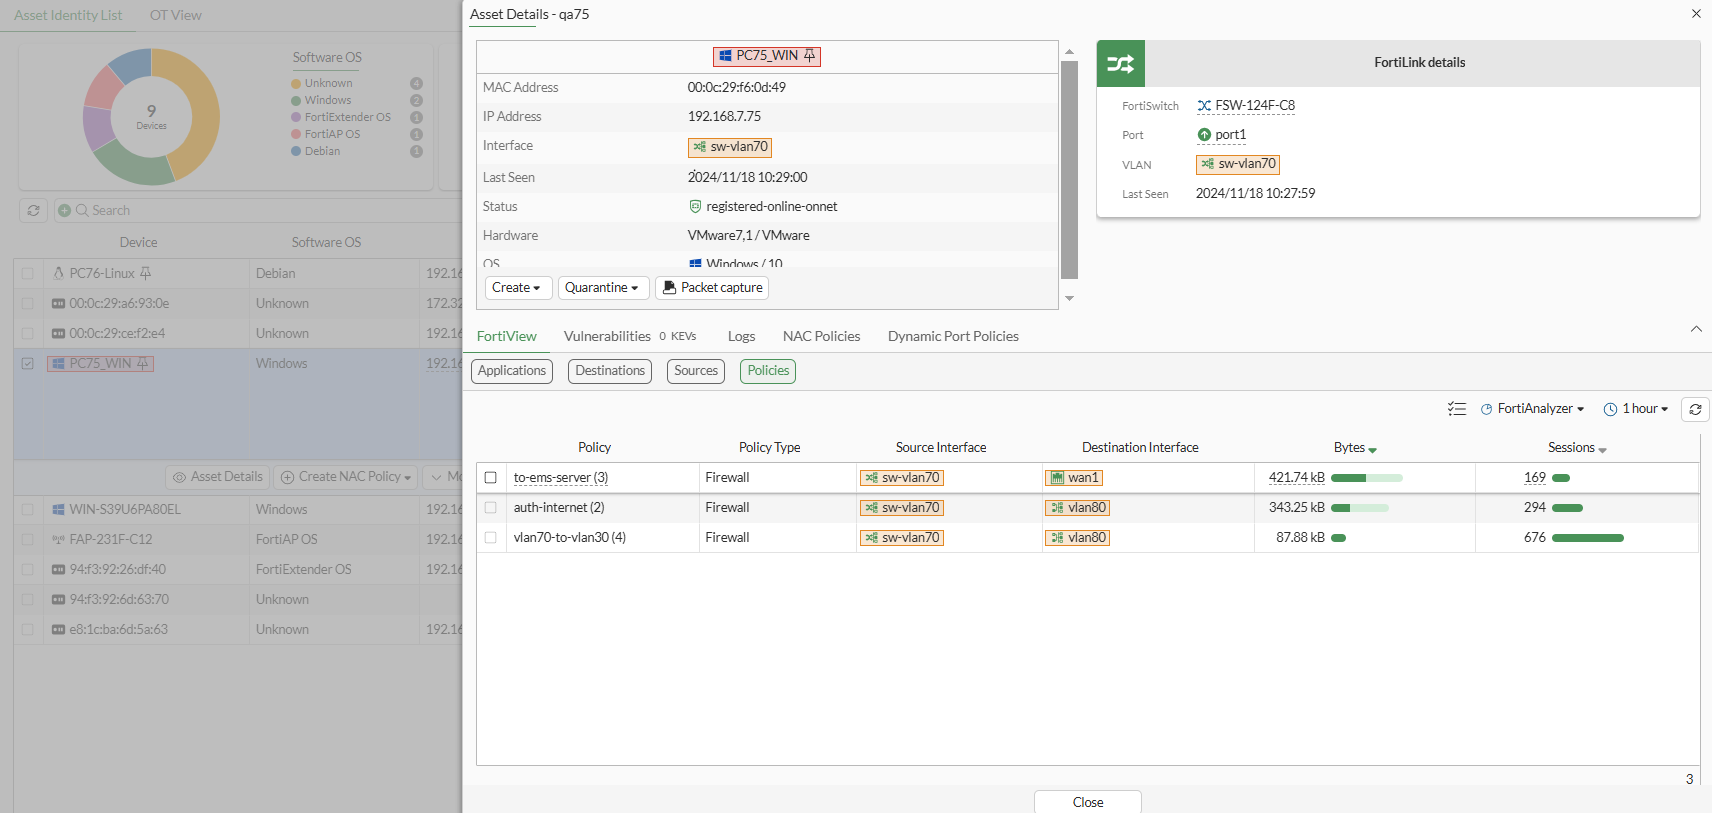Click the asset details vertical scrollbar
The image size is (1712, 813).
[x=1069, y=170]
